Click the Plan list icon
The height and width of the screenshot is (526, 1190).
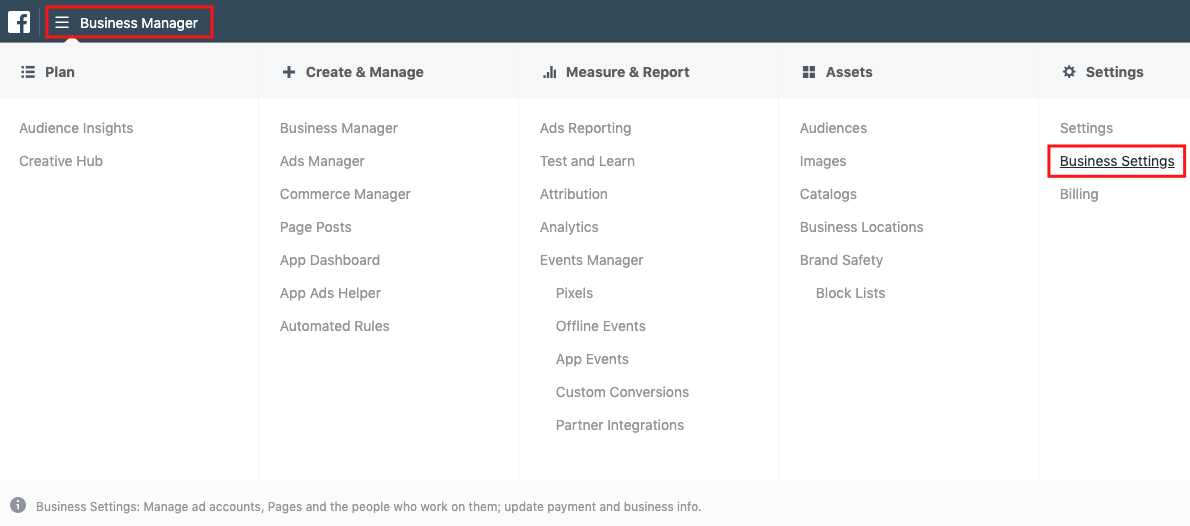(x=28, y=72)
